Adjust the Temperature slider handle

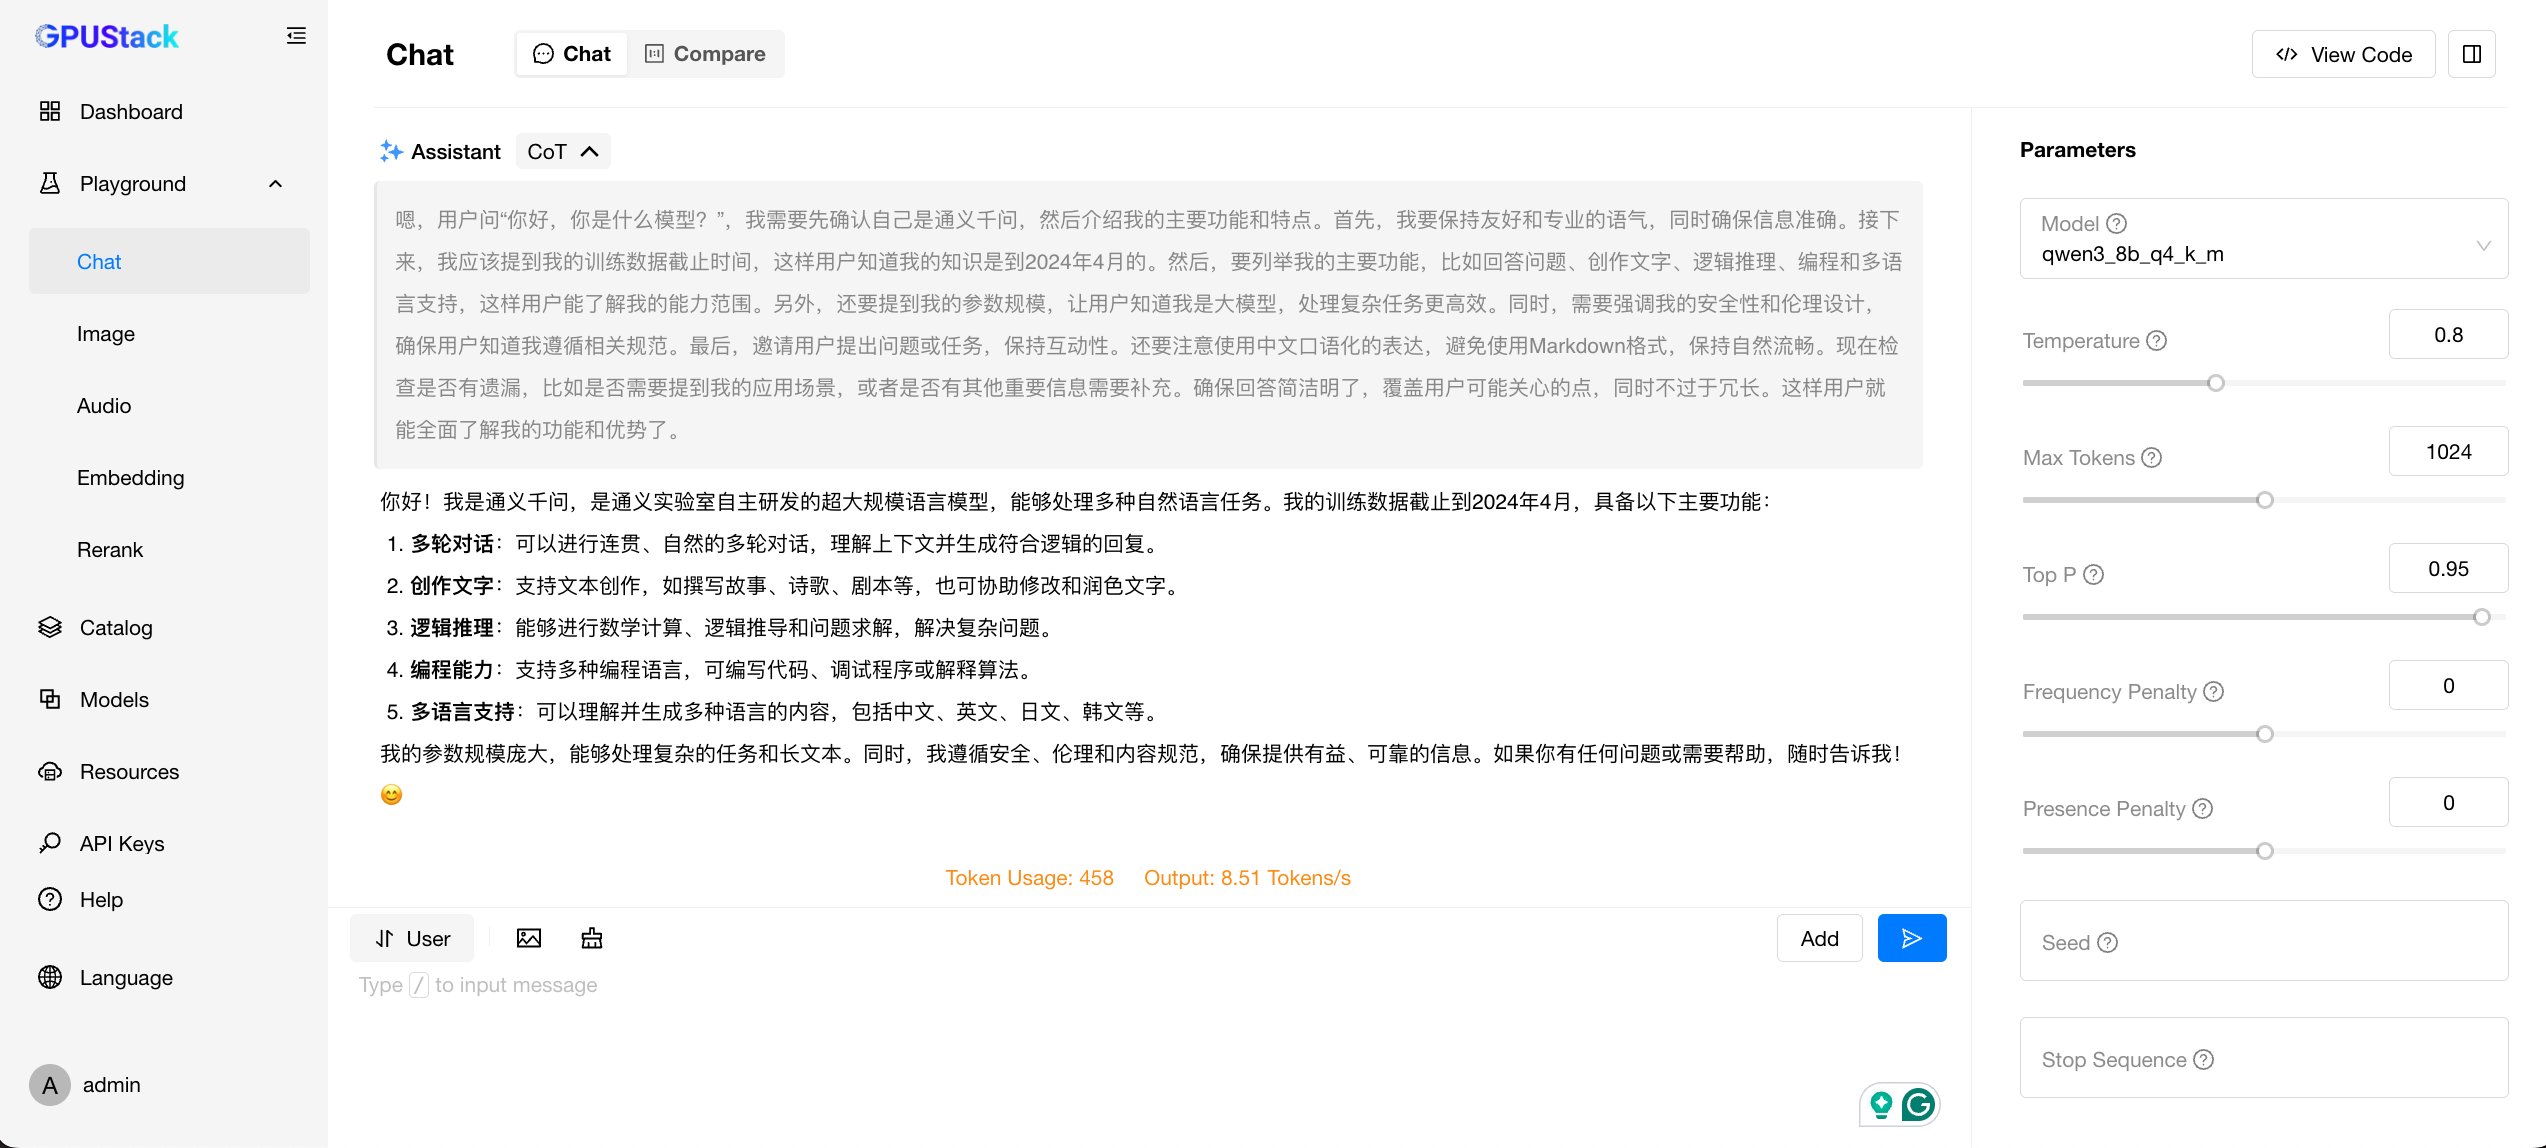(2216, 383)
